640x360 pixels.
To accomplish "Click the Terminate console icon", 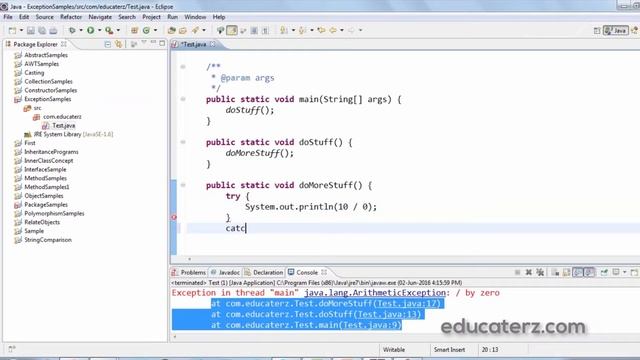I will 518,272.
